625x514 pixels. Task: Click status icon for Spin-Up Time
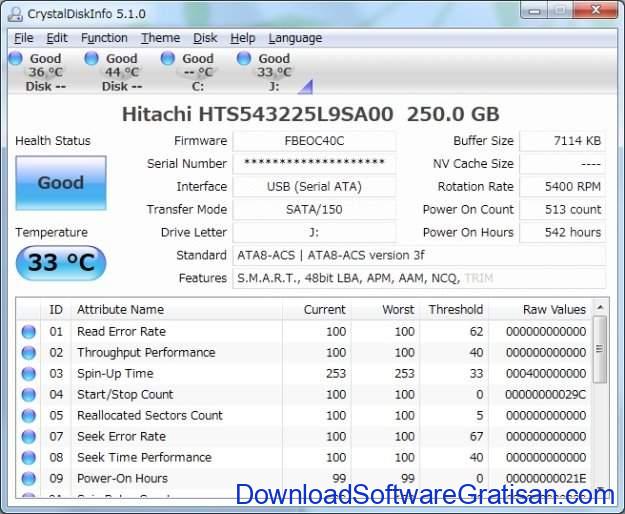(x=29, y=374)
